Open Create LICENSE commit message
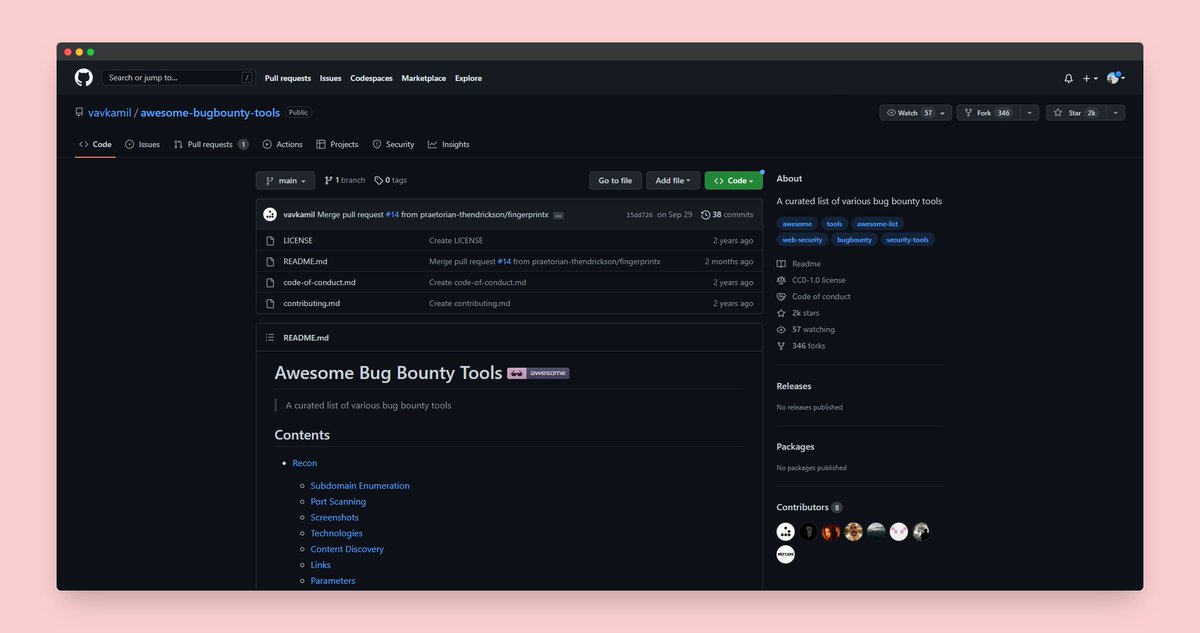Image resolution: width=1200 pixels, height=633 pixels. pos(456,240)
